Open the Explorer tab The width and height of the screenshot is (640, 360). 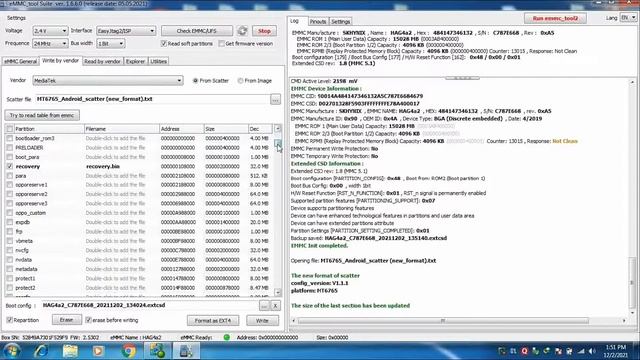136,61
